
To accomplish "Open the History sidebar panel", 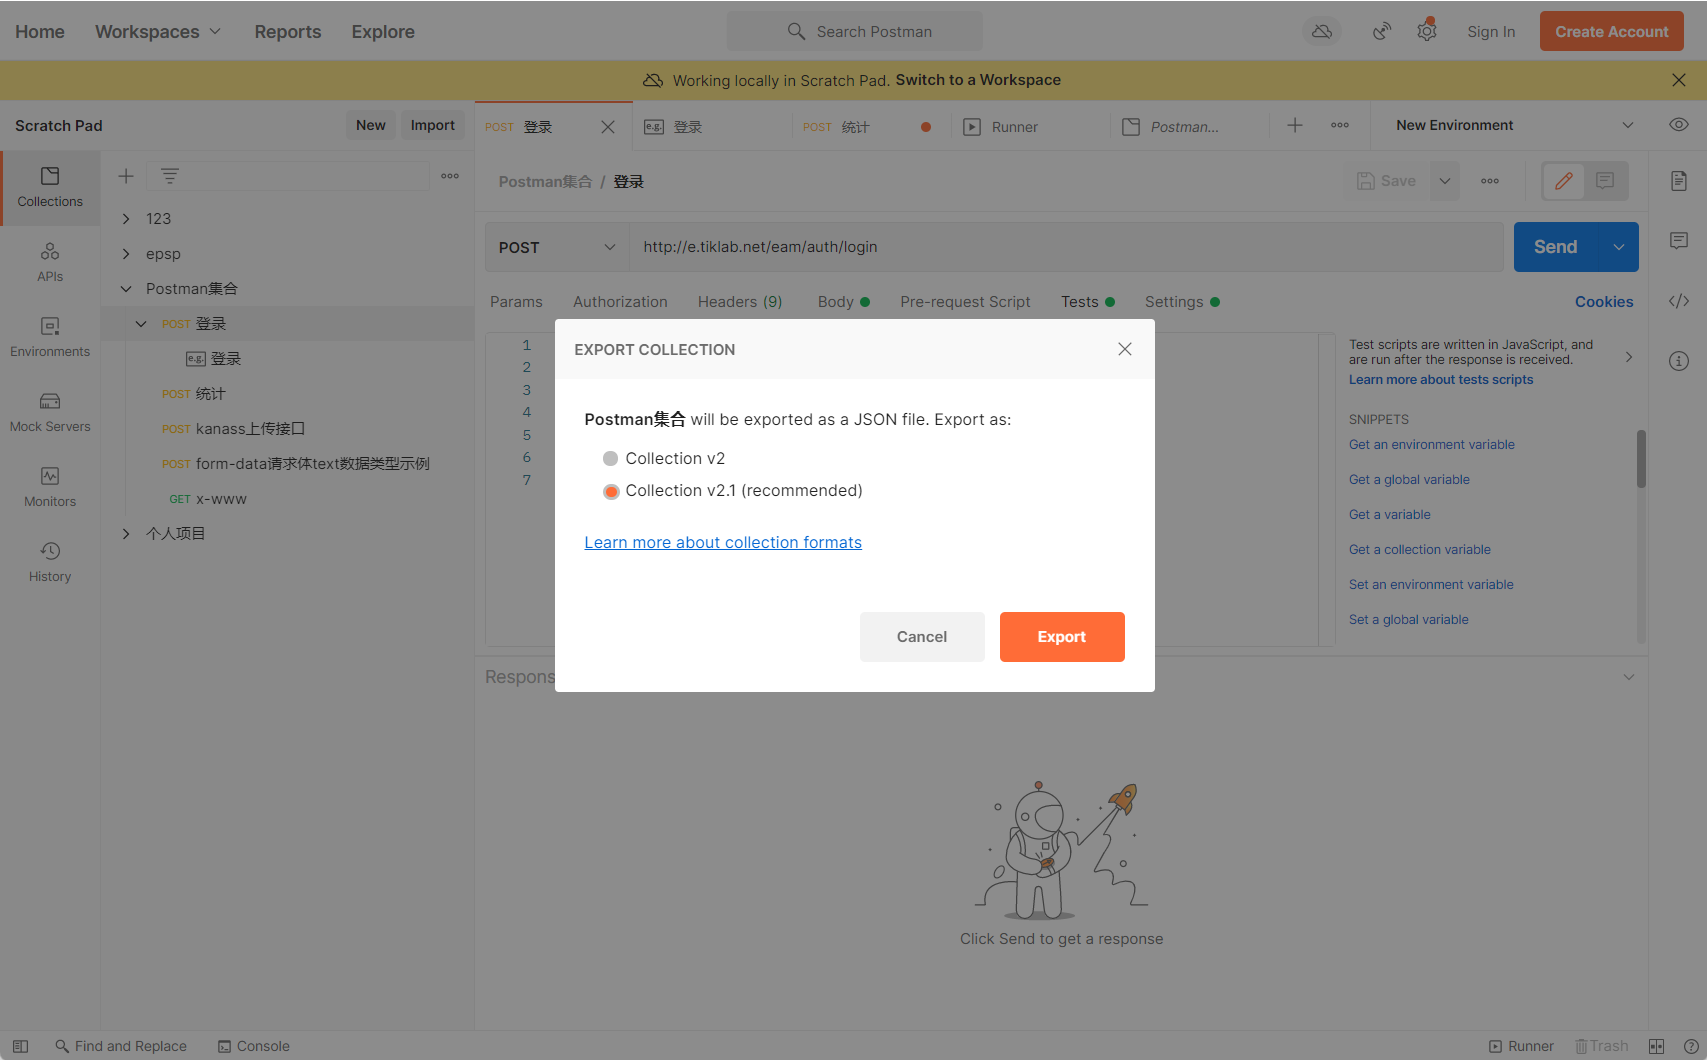I will (x=50, y=563).
